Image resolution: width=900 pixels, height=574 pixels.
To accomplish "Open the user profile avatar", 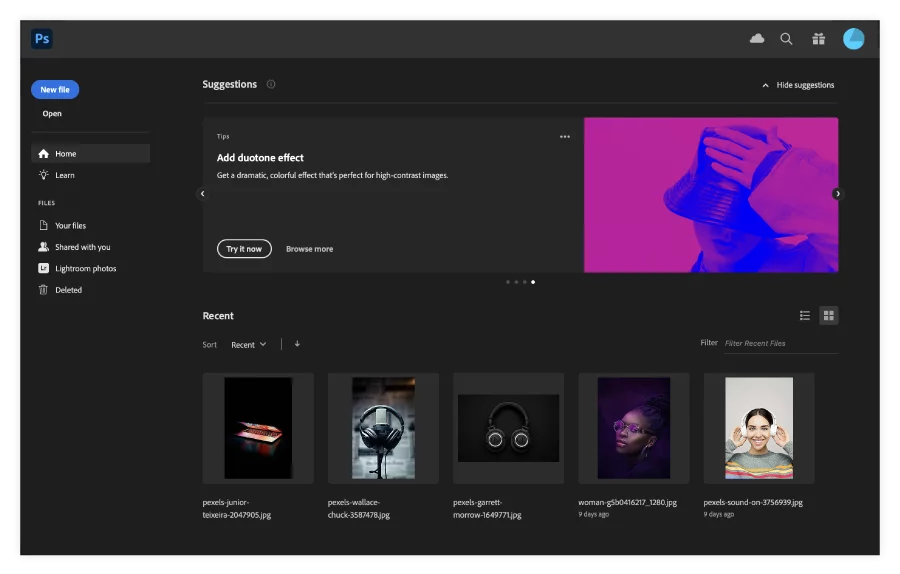I will [x=854, y=38].
